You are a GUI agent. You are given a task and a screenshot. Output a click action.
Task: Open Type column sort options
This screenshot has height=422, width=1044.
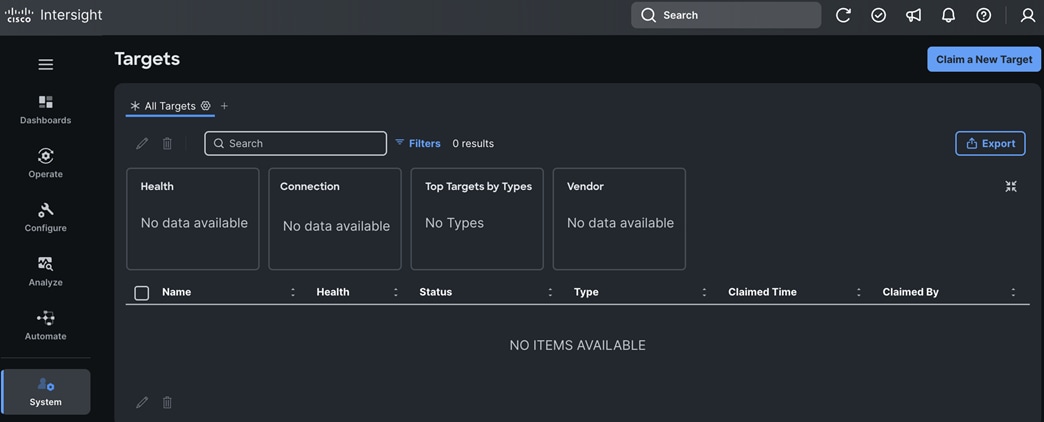point(704,292)
